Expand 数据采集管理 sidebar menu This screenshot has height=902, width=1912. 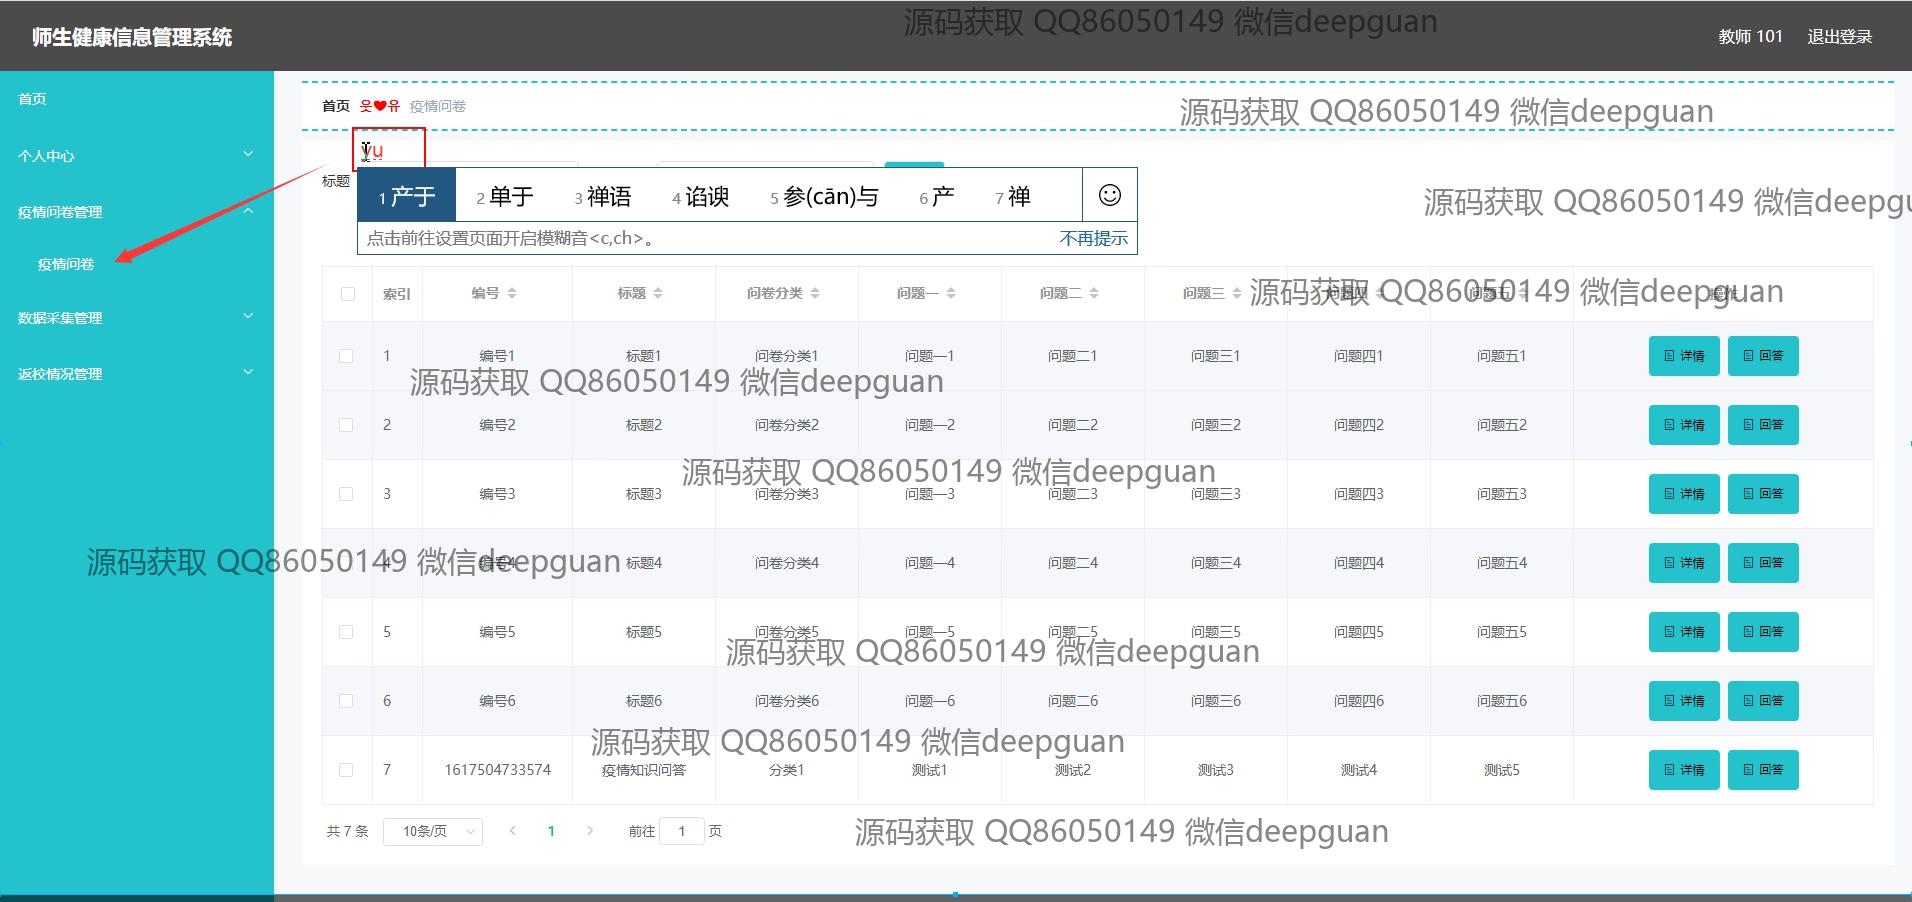click(x=137, y=317)
